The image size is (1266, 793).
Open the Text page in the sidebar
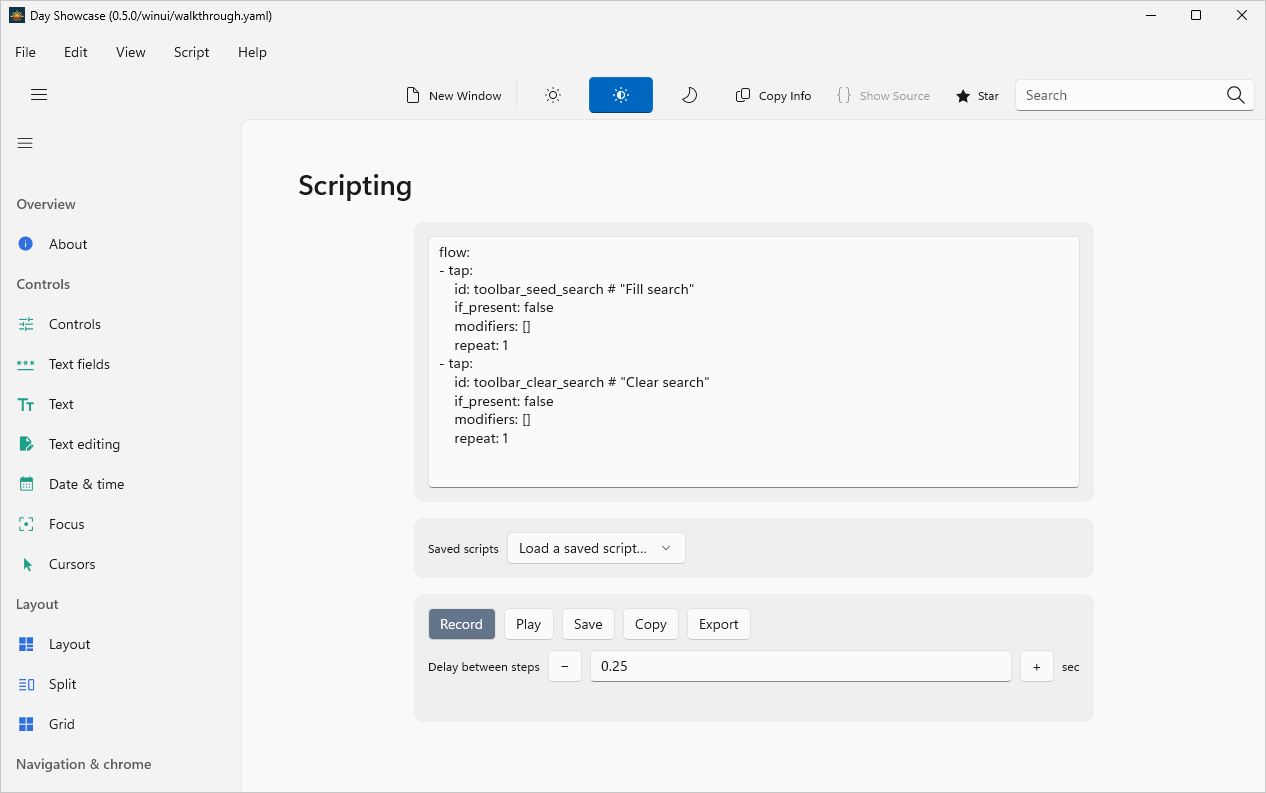pyautogui.click(x=121, y=404)
